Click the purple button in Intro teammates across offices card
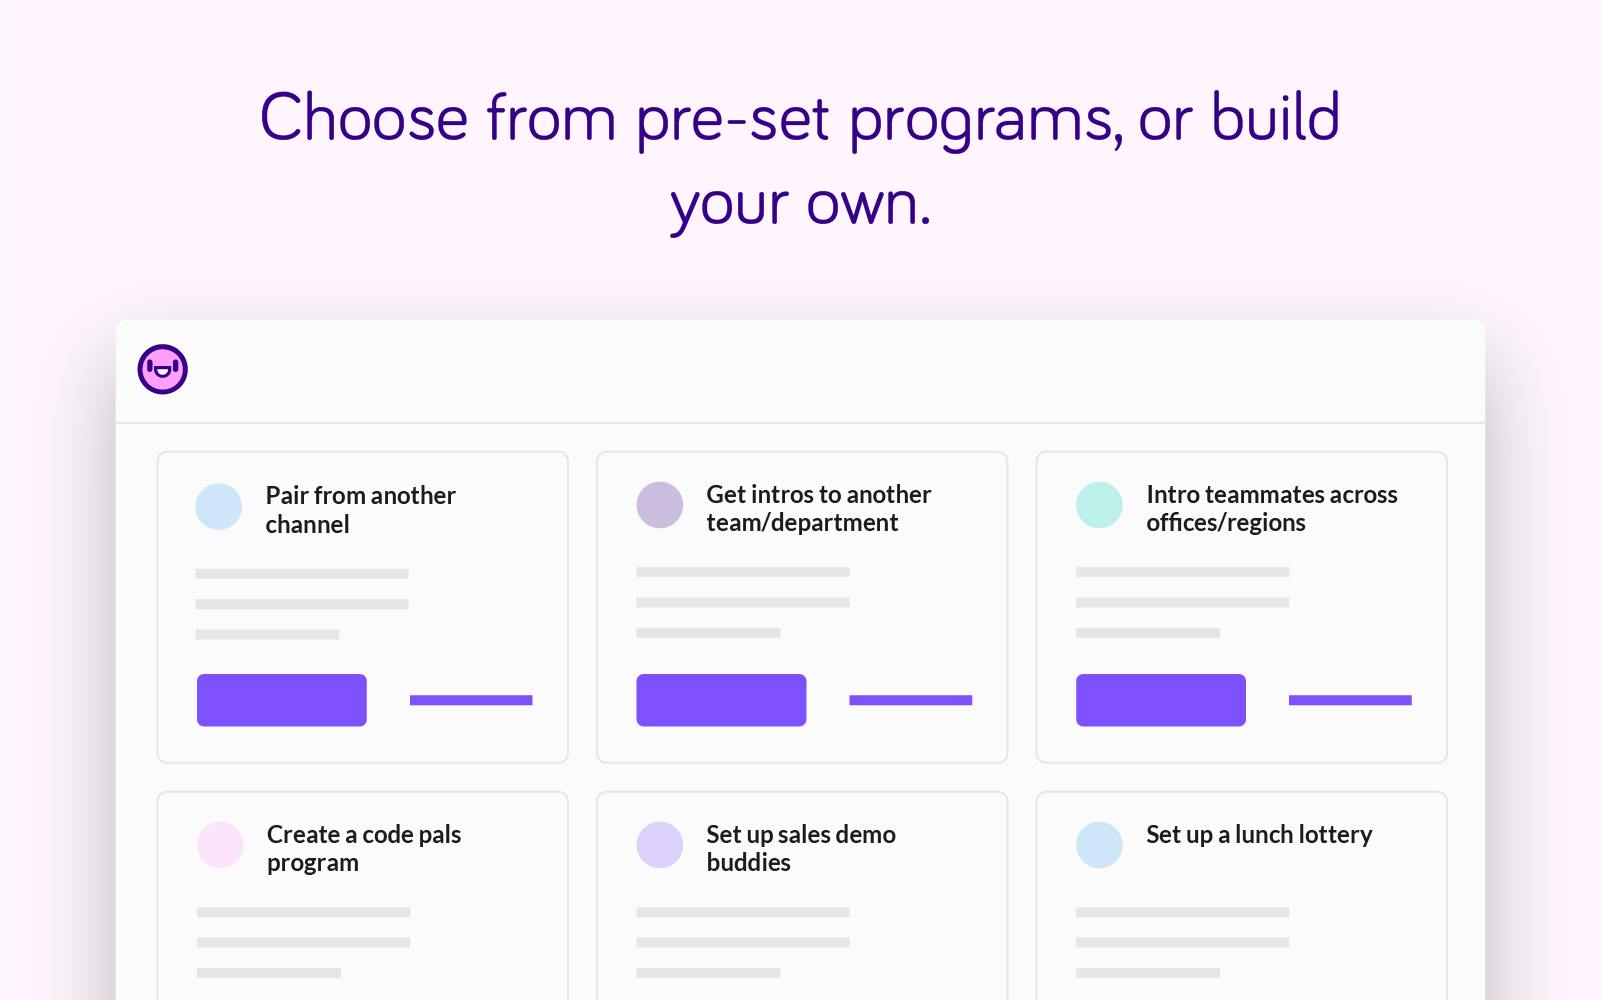The height and width of the screenshot is (1000, 1601). tap(1161, 700)
